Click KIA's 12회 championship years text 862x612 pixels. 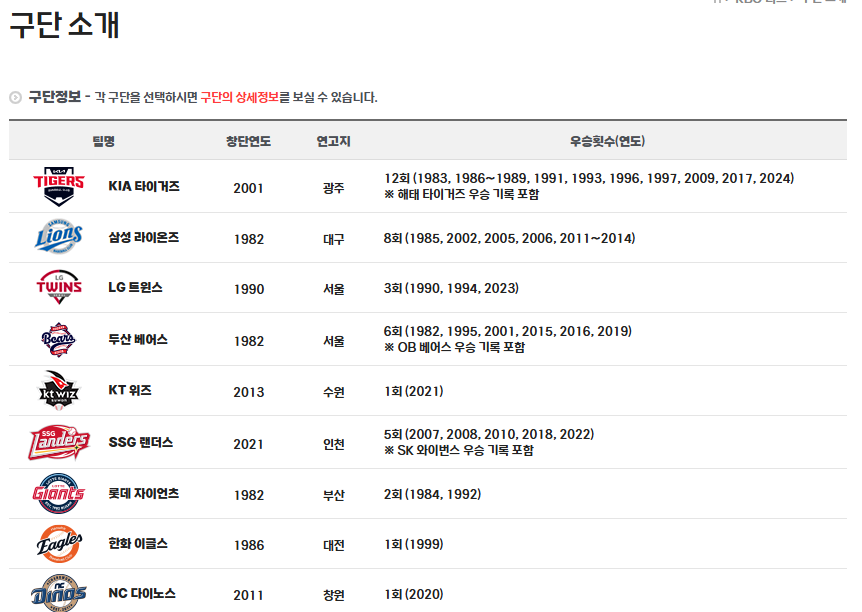[589, 178]
